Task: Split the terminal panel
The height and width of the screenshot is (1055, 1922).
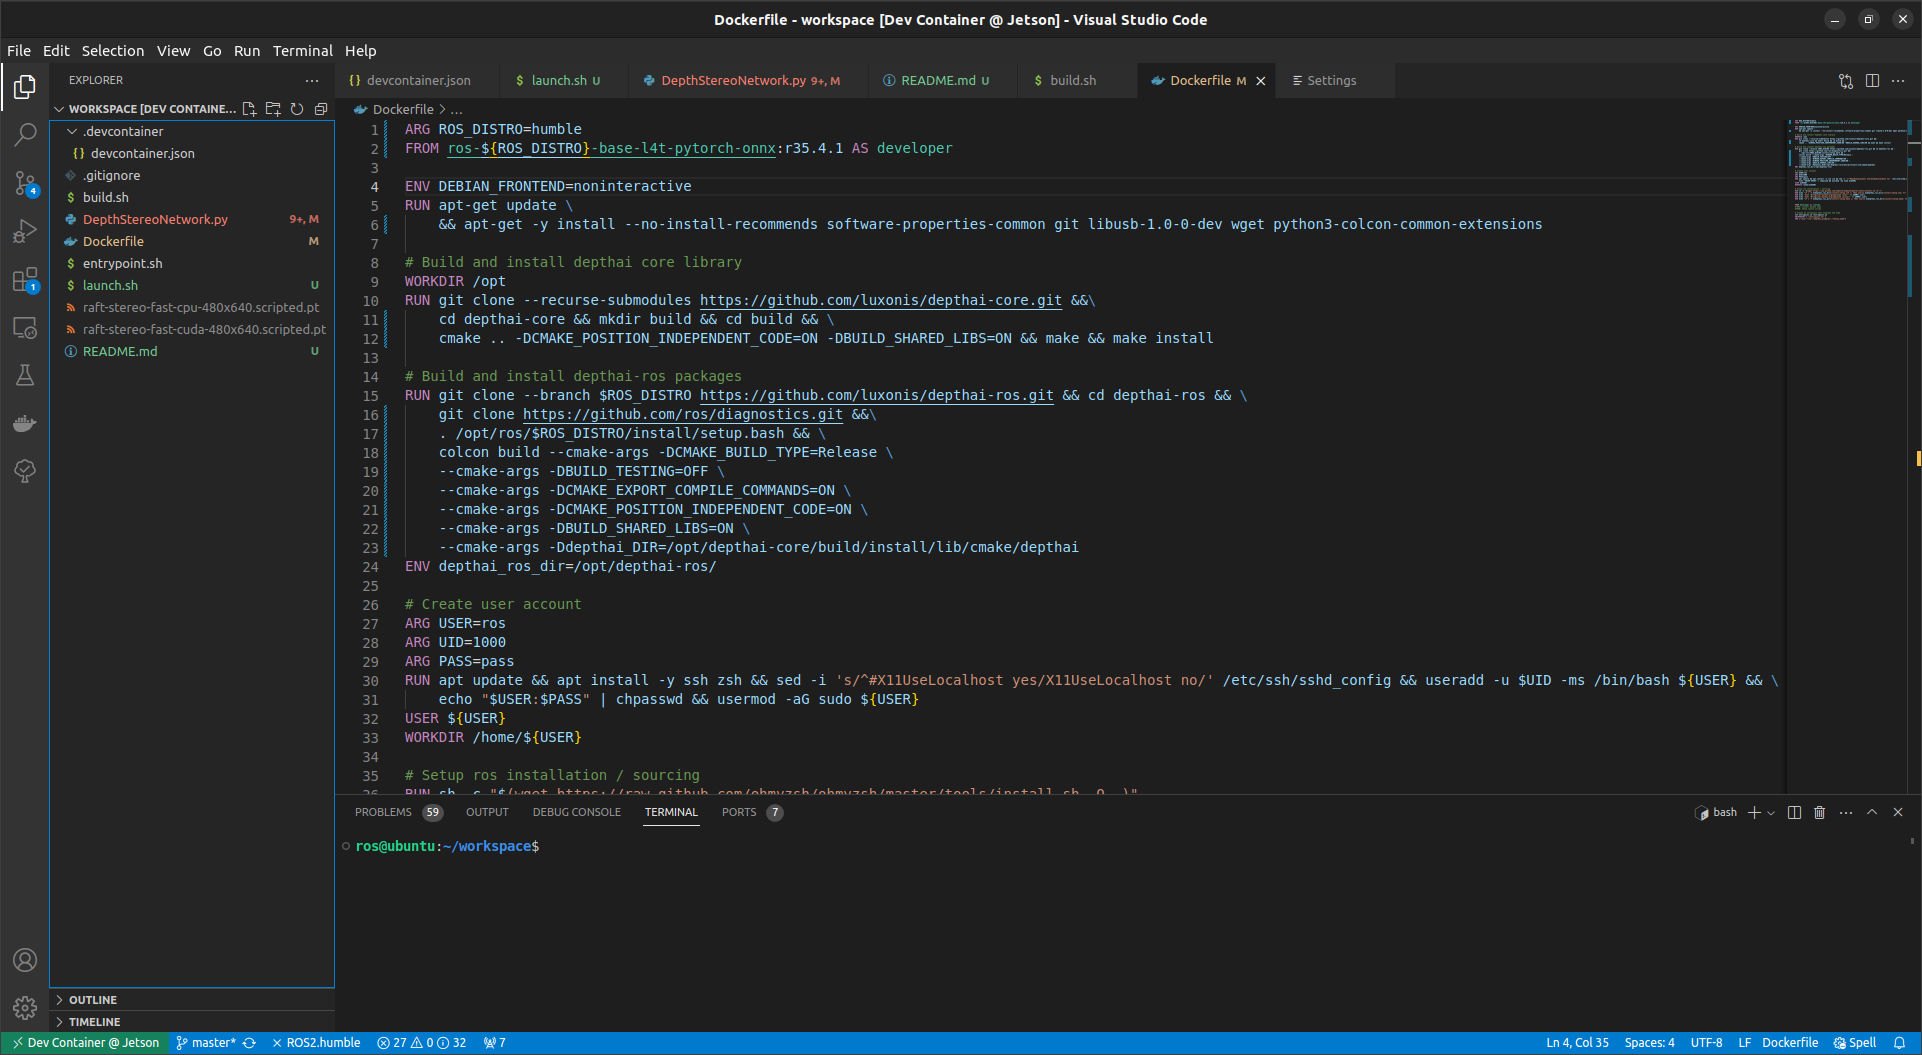Action: click(x=1794, y=813)
